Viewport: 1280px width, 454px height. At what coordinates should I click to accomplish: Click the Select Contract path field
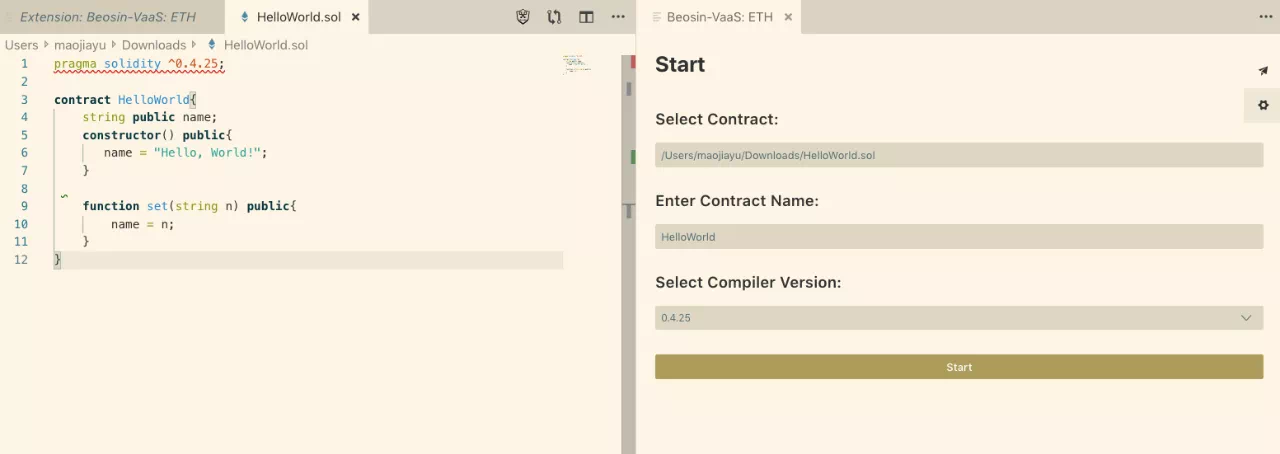pos(959,155)
